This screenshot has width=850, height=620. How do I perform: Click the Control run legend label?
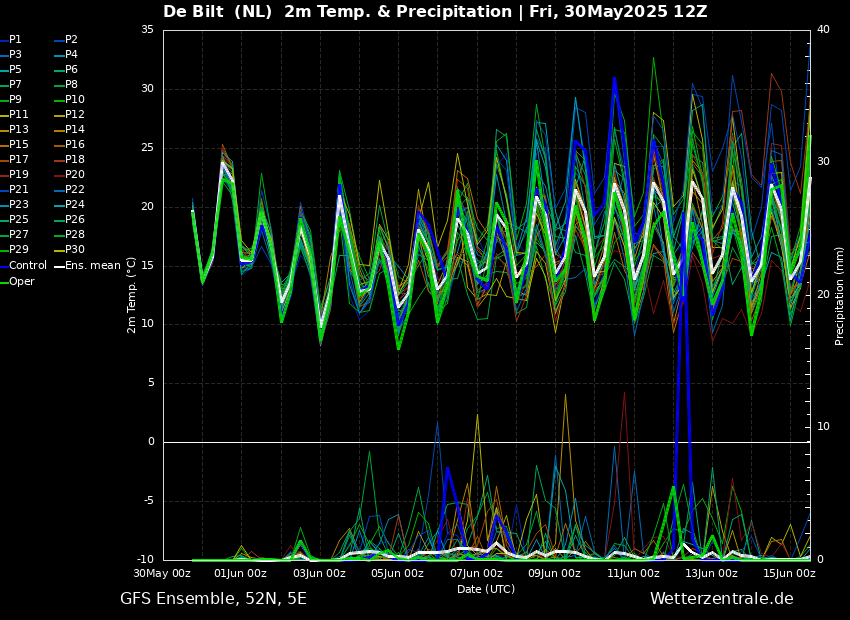28,266
